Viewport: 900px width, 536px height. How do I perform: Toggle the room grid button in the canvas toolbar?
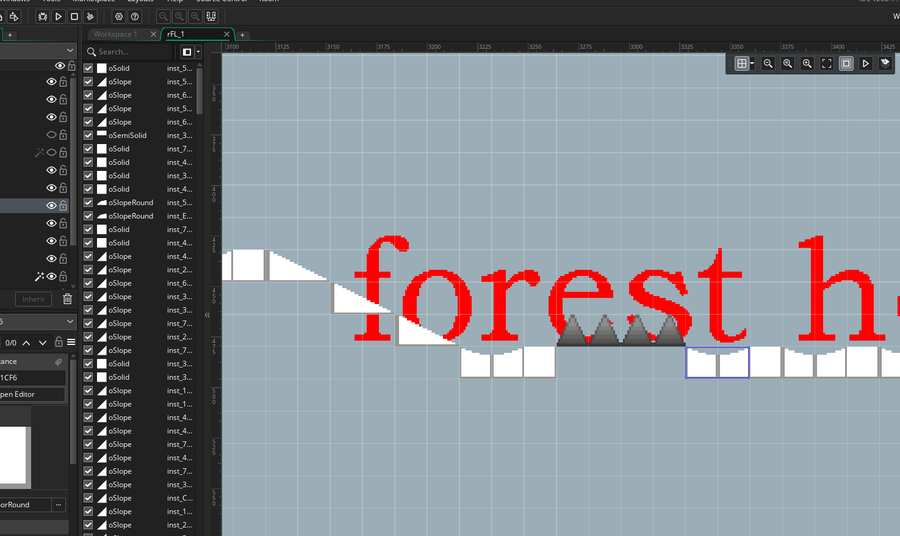(x=742, y=64)
